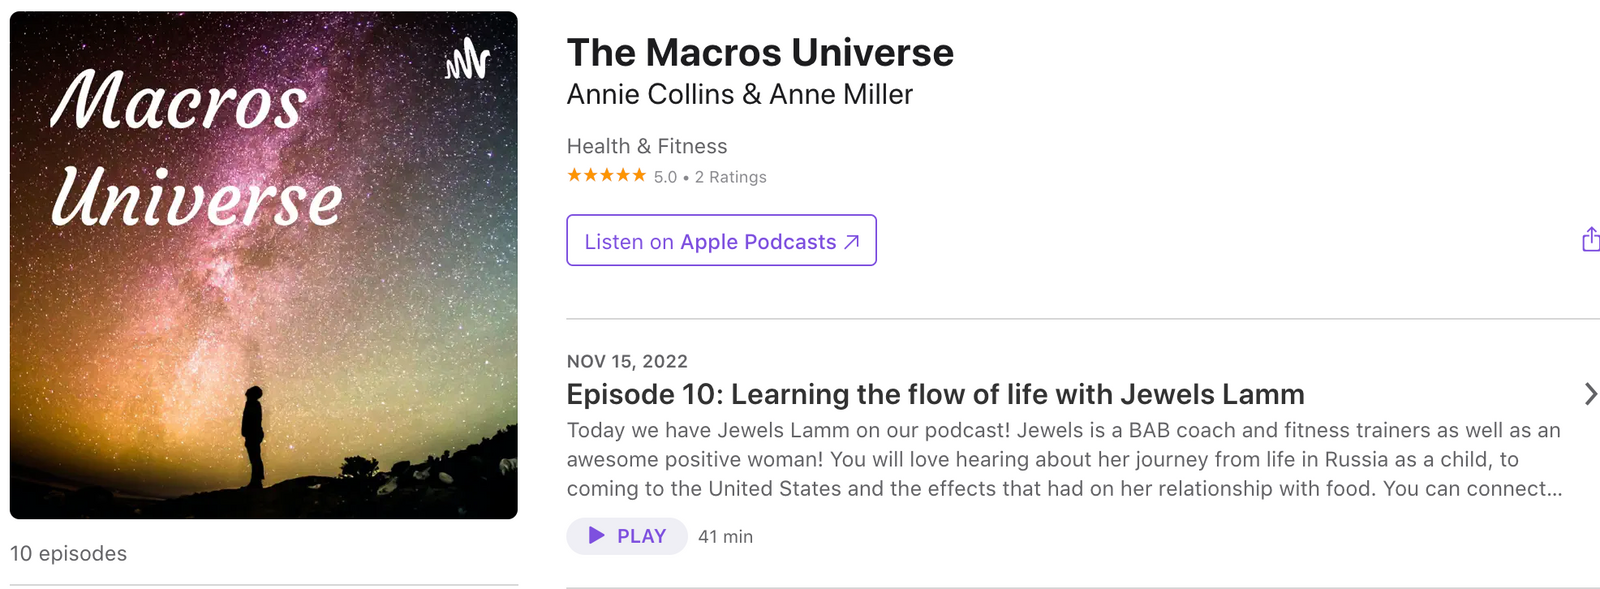1600x589 pixels.
Task: Select the upload-style share glyph top right
Action: 1591,239
